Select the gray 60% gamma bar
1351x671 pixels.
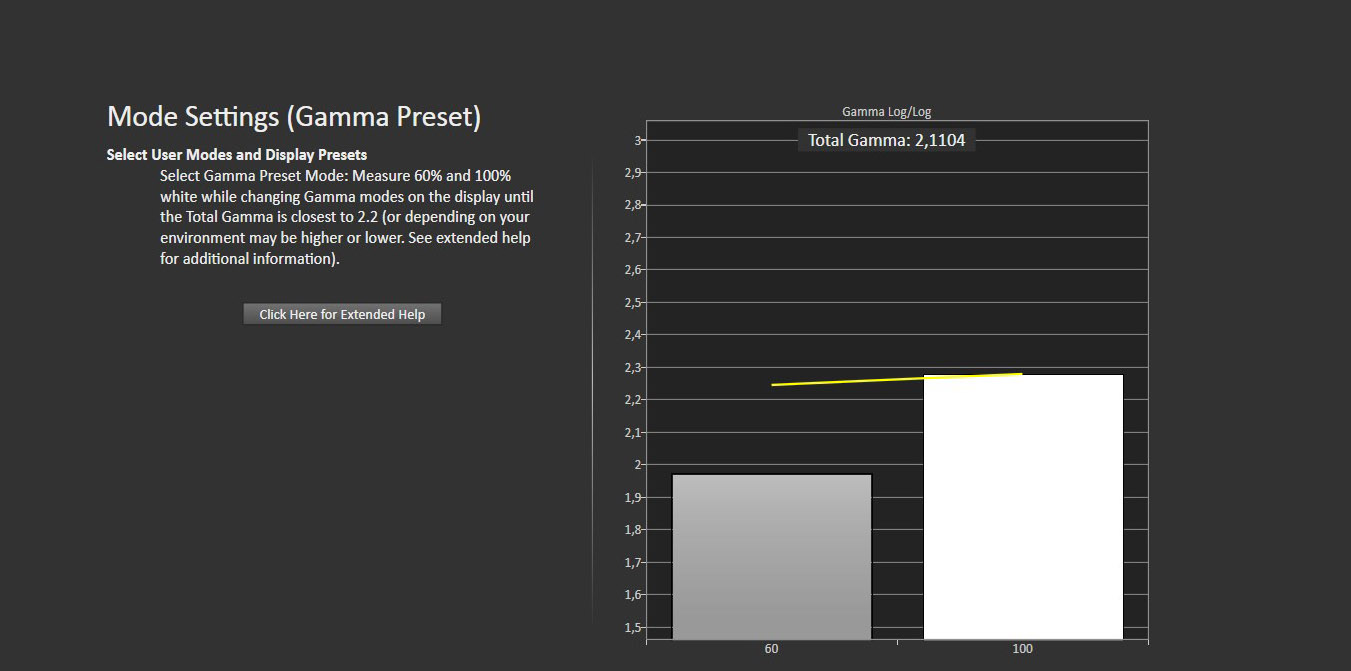click(x=771, y=556)
